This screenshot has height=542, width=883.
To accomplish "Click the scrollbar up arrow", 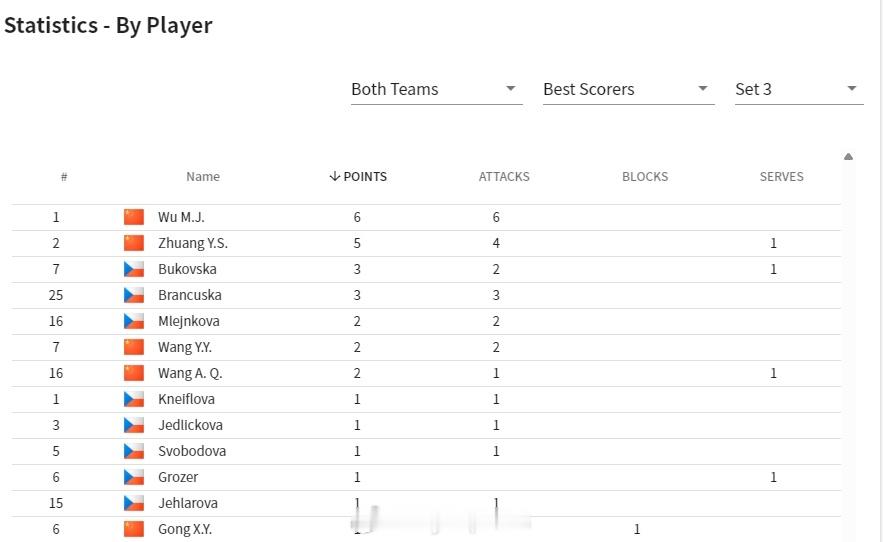I will pos(848,157).
